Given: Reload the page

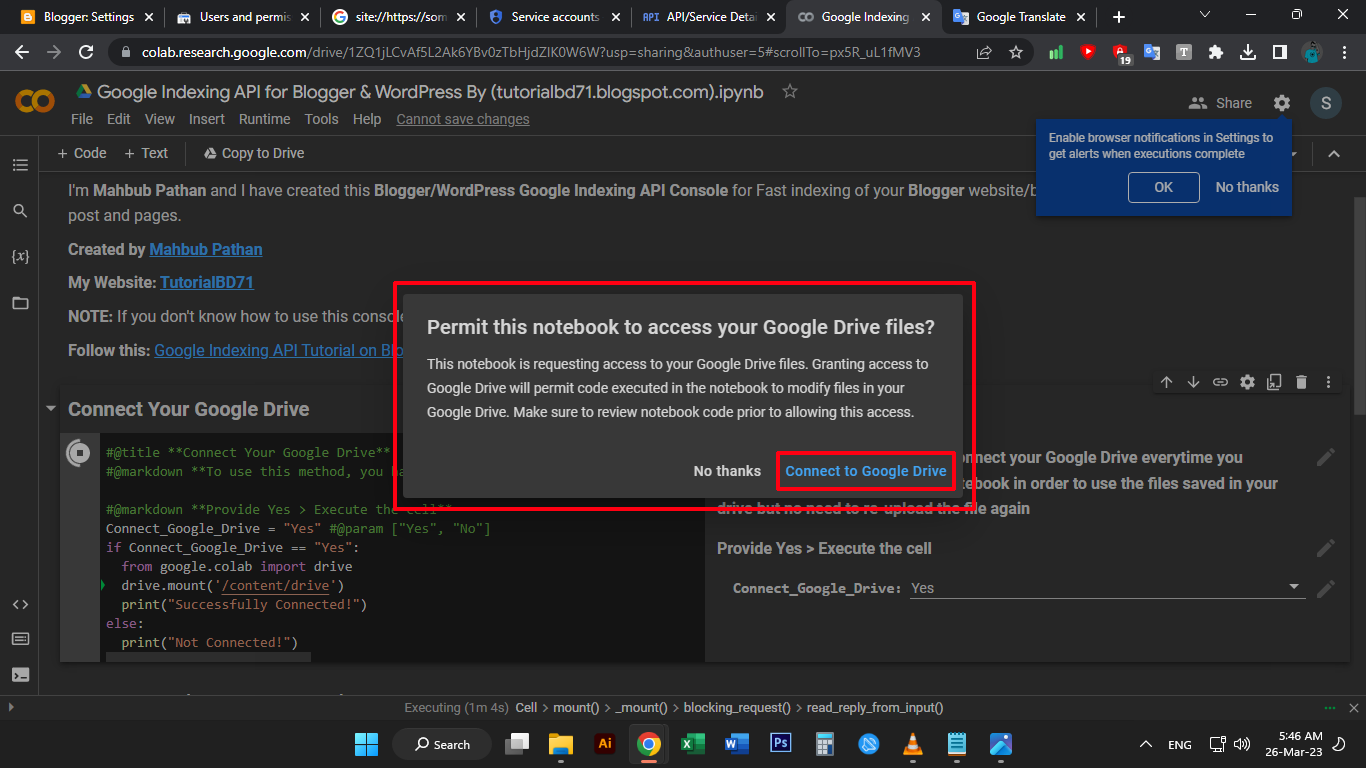Looking at the screenshot, I should pos(86,52).
